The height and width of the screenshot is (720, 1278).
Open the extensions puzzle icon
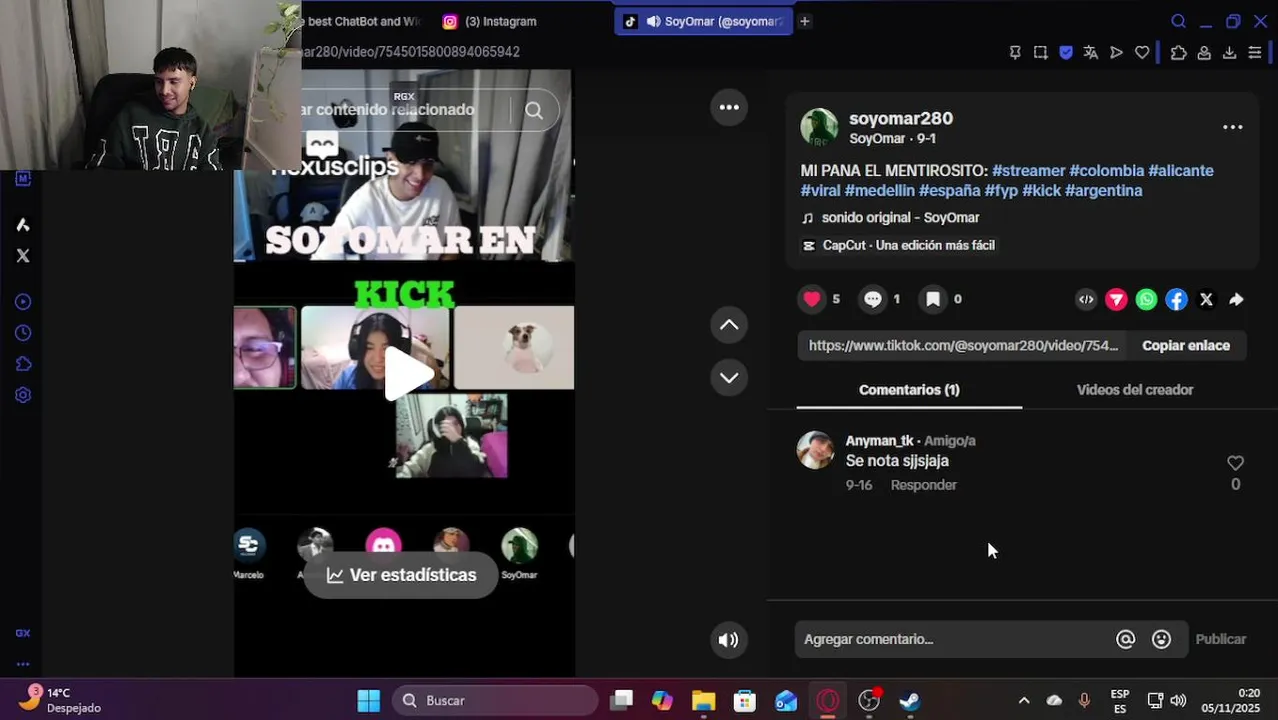(1179, 53)
